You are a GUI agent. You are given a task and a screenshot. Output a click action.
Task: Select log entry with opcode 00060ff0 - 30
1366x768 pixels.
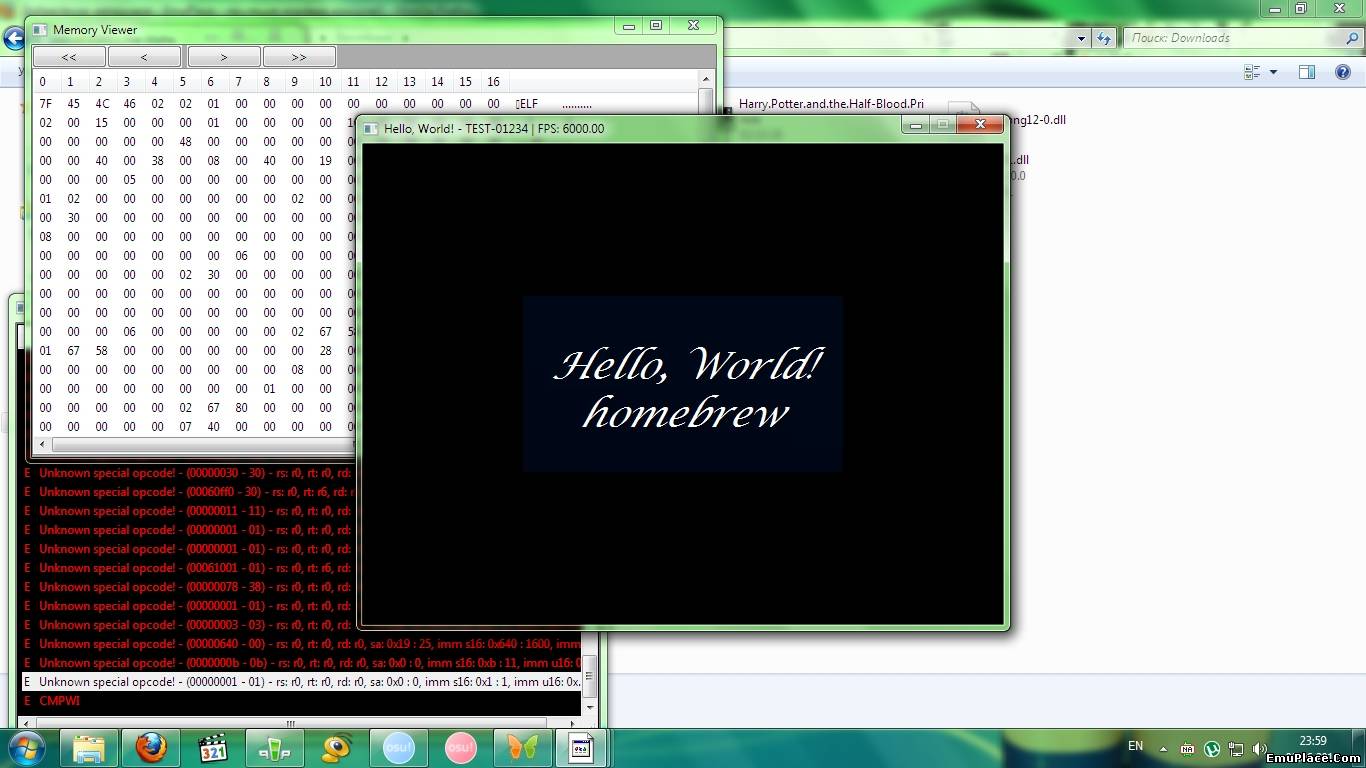[x=187, y=492]
